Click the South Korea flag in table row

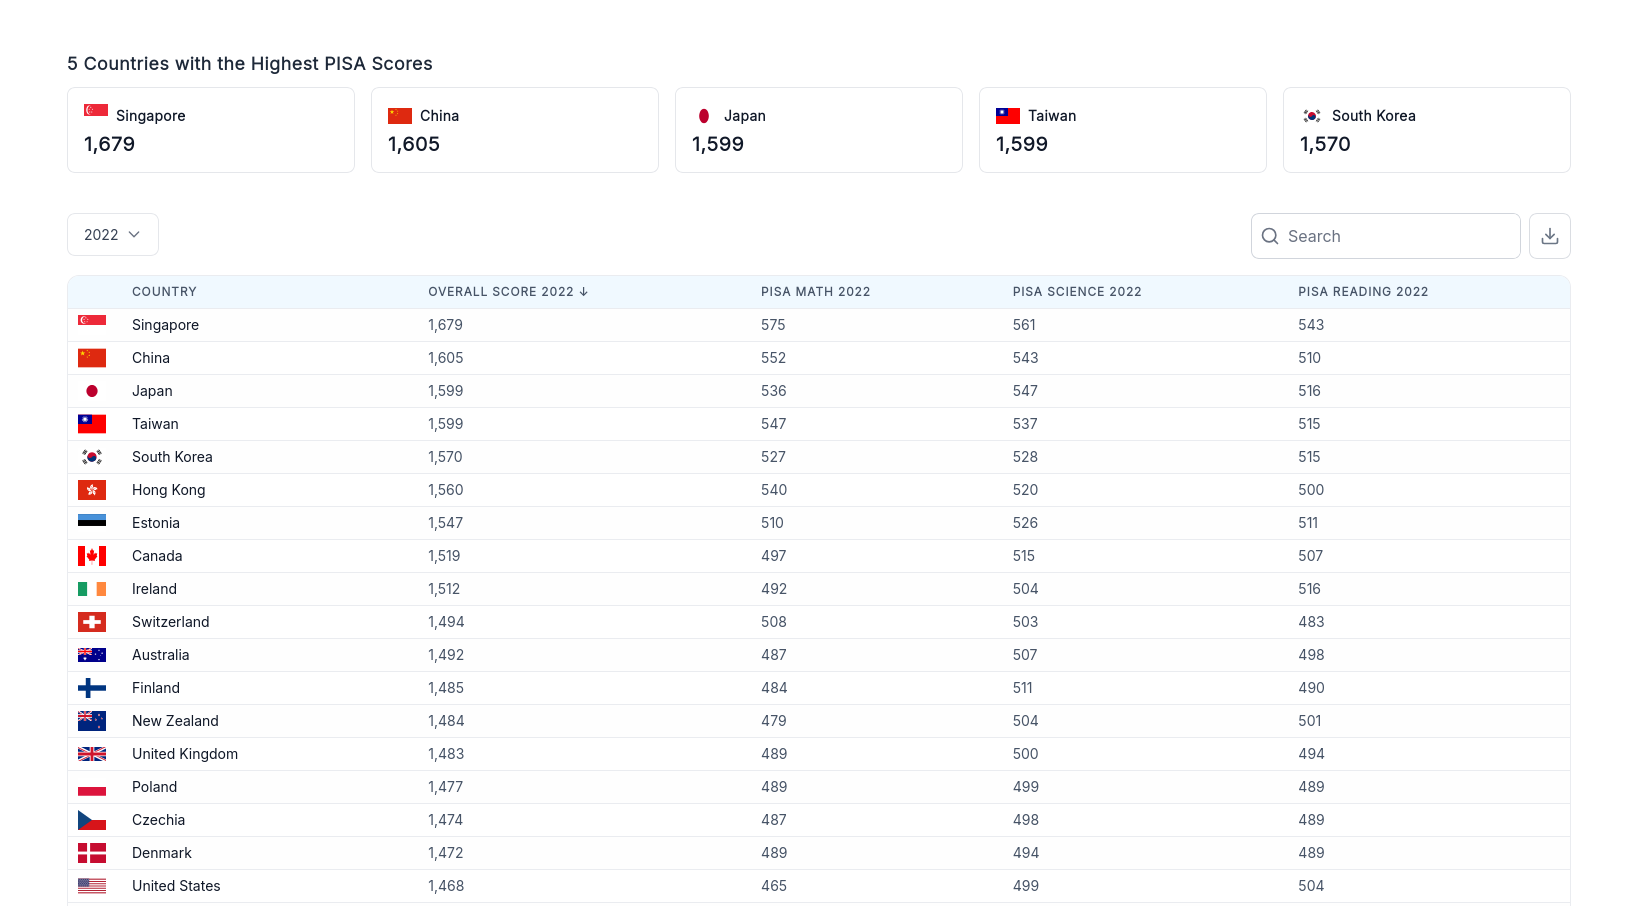pyautogui.click(x=92, y=457)
